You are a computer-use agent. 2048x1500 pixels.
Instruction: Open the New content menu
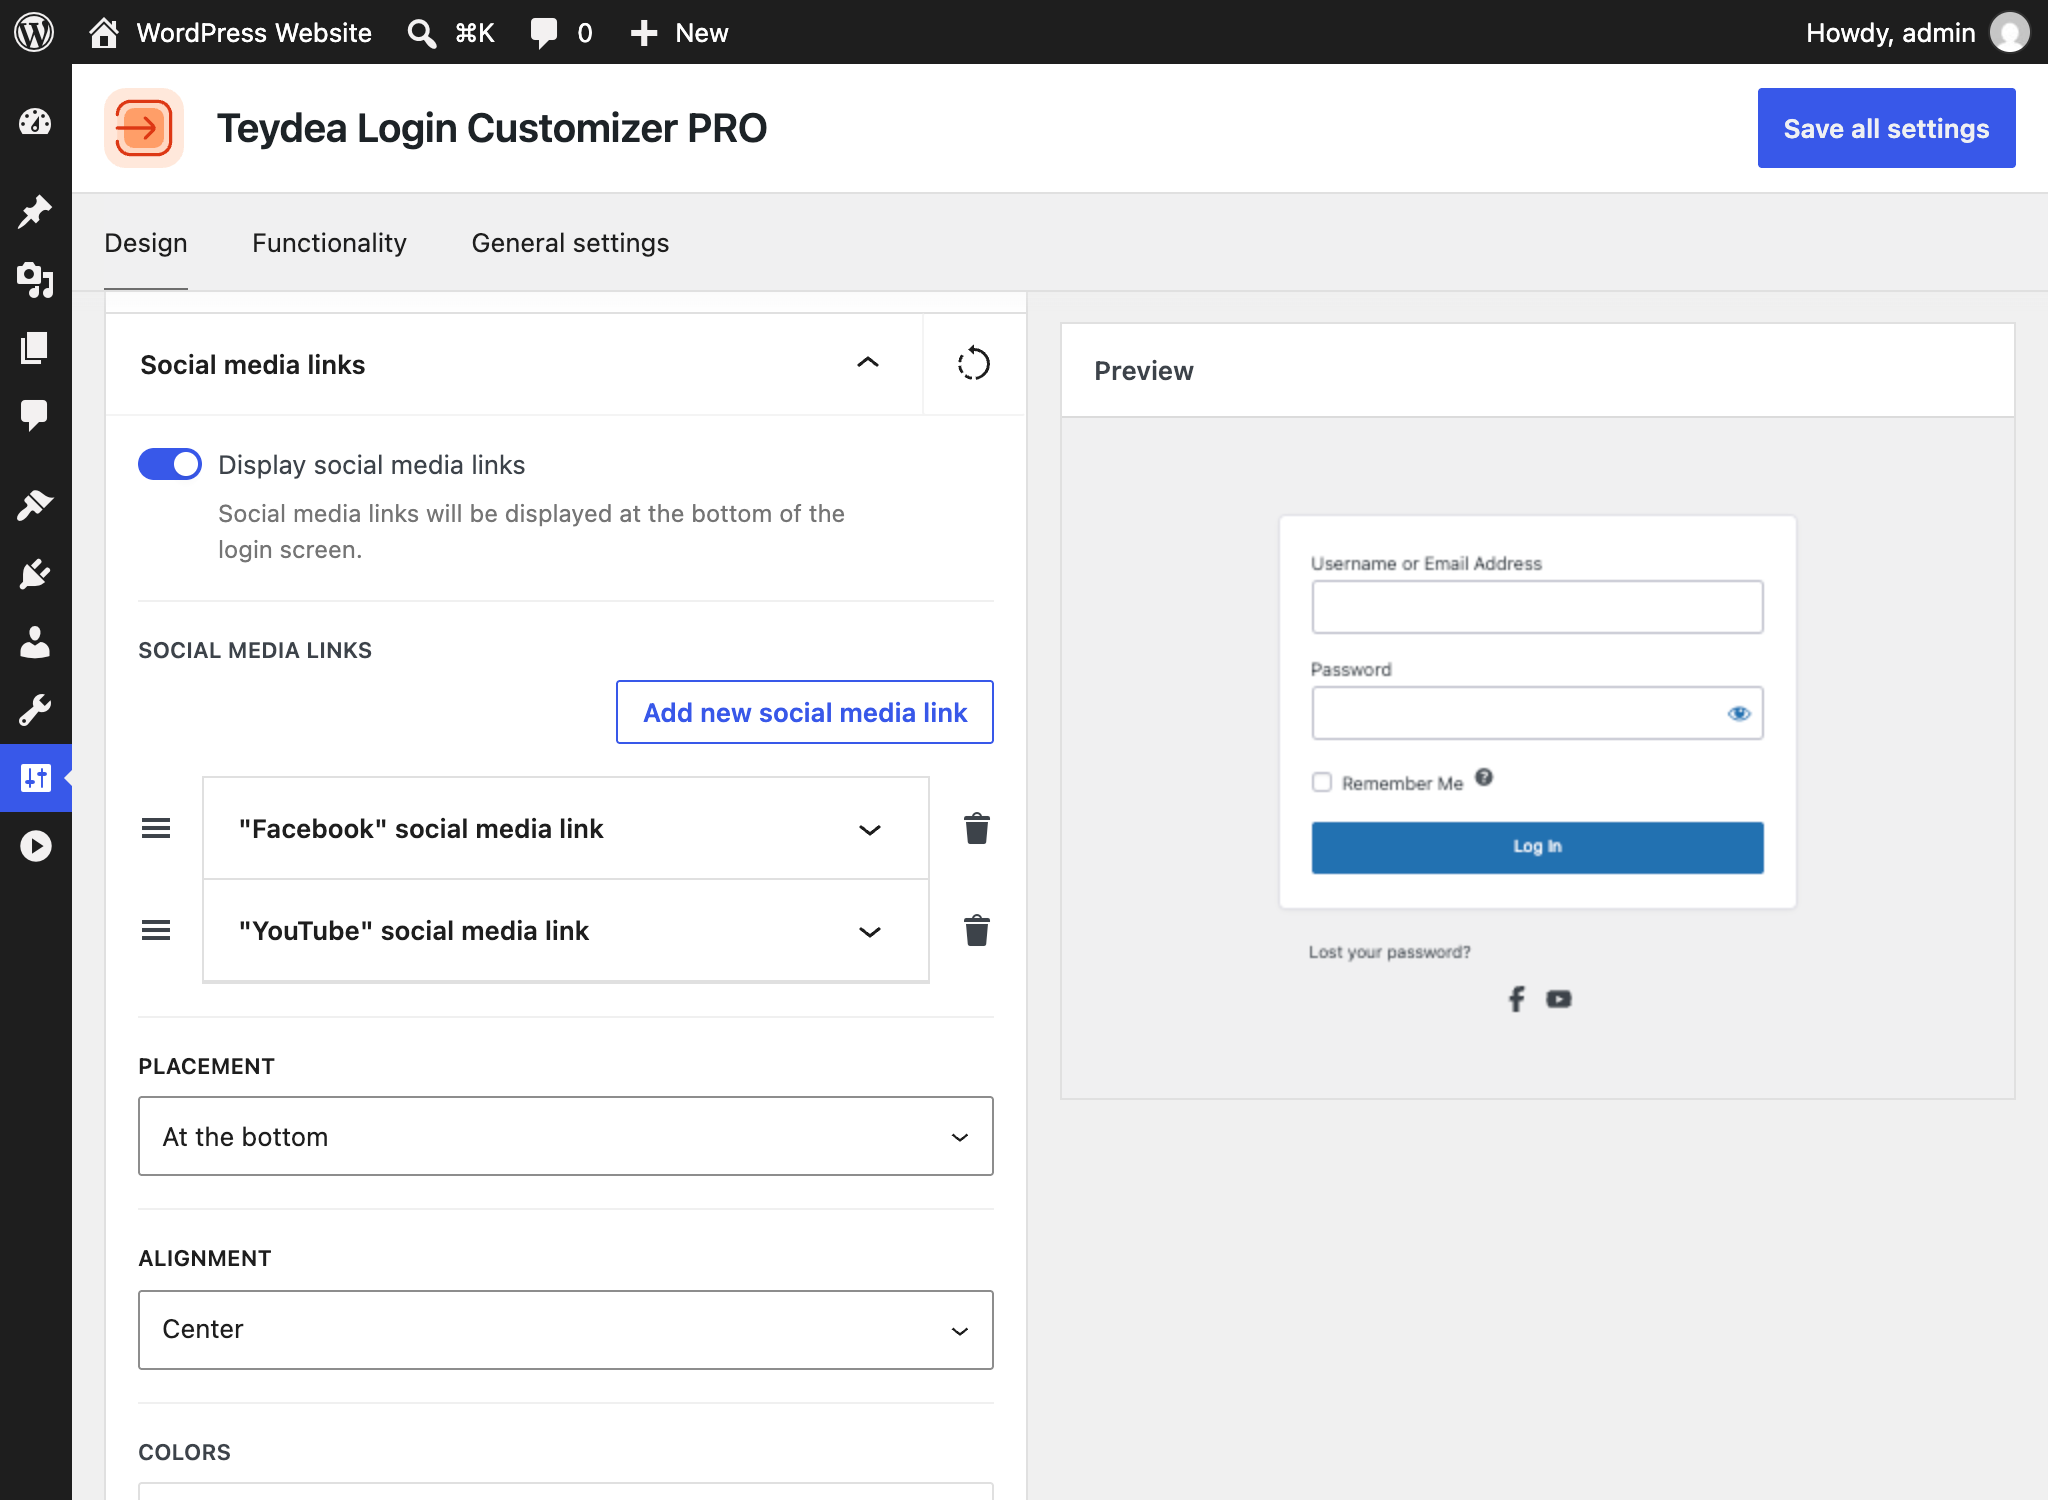[679, 32]
